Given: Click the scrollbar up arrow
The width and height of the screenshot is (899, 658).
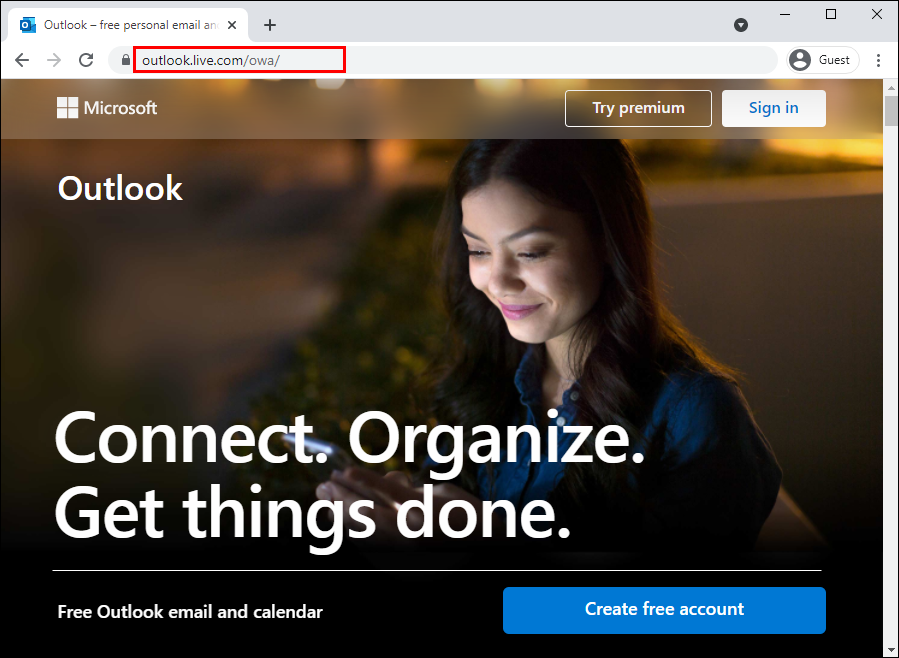Looking at the screenshot, I should [890, 86].
